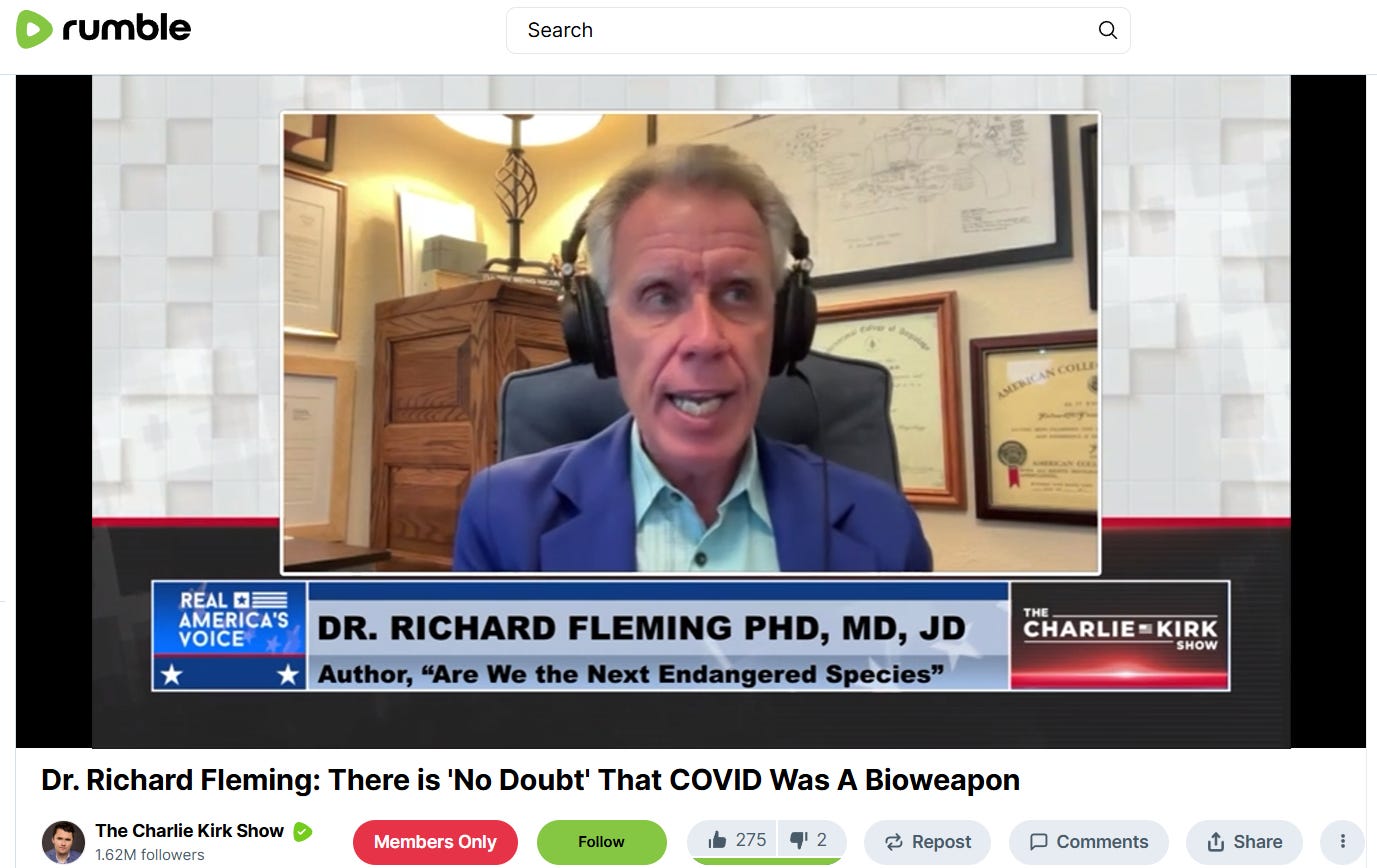The width and height of the screenshot is (1377, 868).
Task: Submit search with the magnifier icon
Action: click(1107, 30)
